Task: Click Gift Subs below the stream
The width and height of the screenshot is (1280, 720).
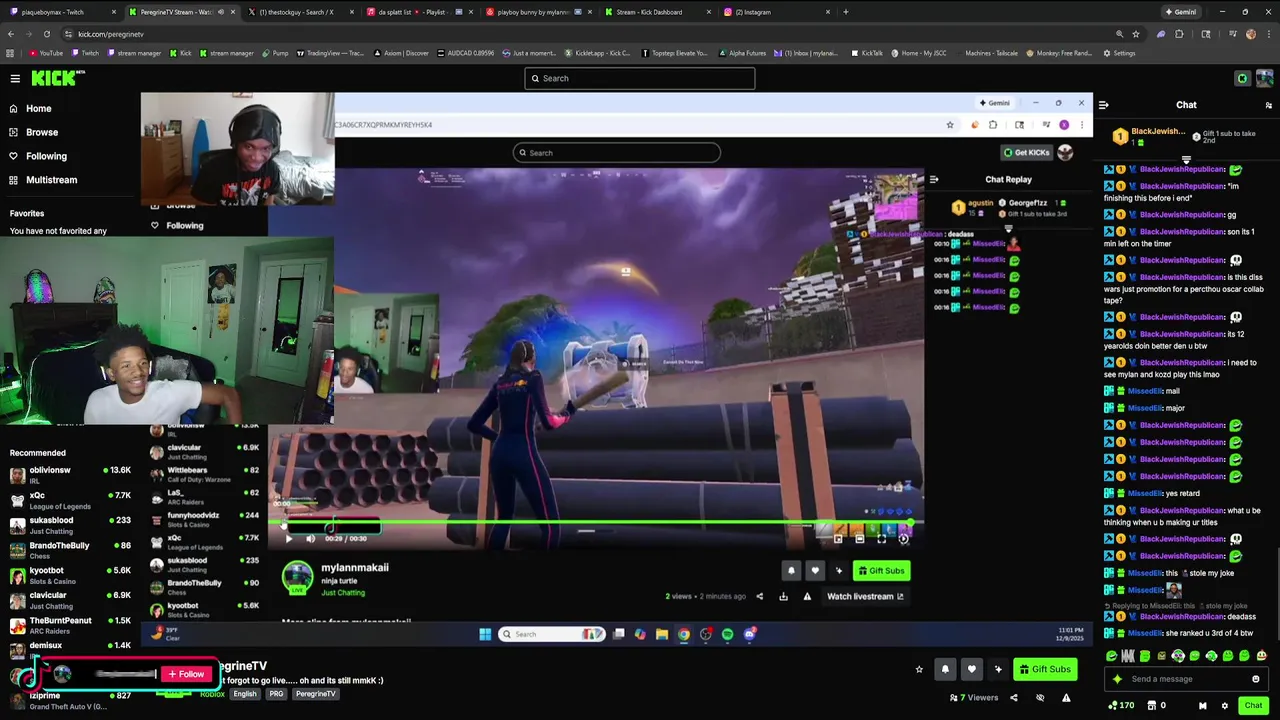Action: pyautogui.click(x=1044, y=669)
